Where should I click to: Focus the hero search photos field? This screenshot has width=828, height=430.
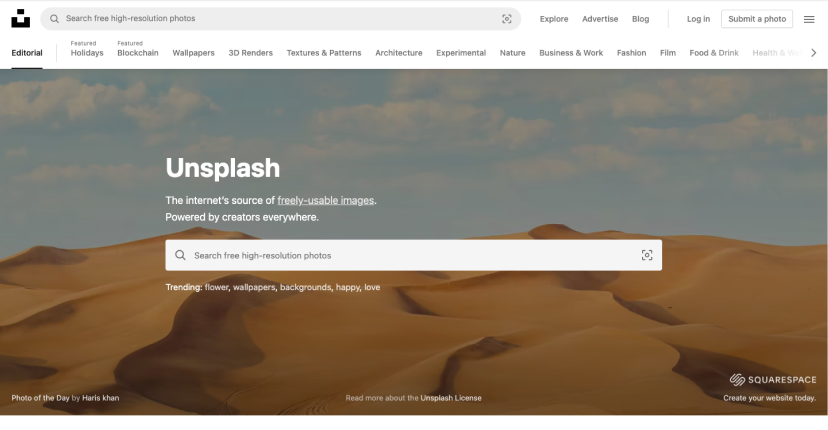pyautogui.click(x=413, y=255)
